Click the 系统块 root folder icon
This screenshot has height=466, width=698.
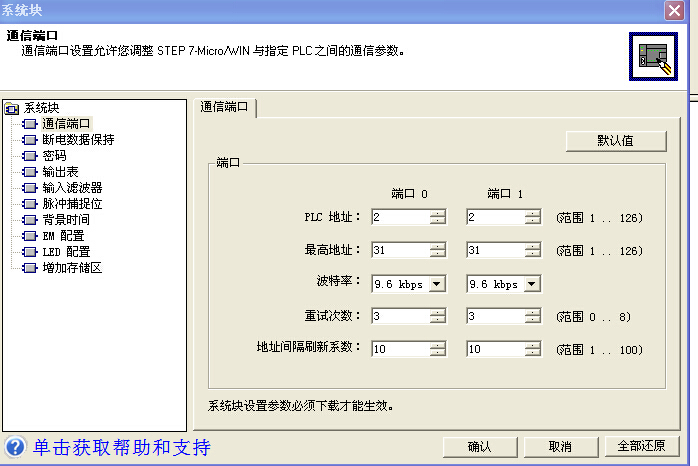12,108
